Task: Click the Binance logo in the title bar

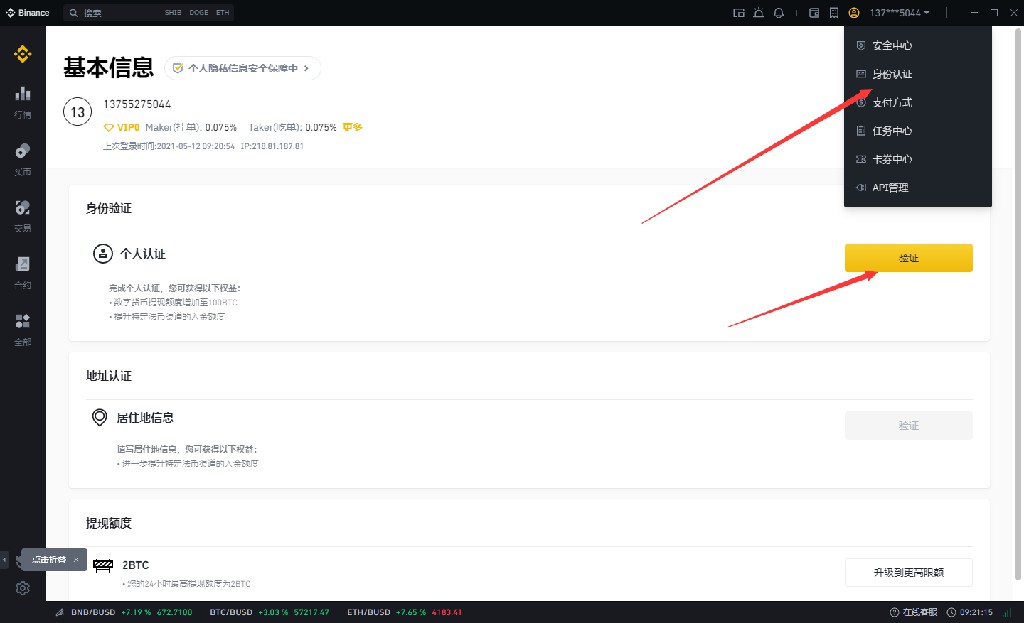Action: pos(28,12)
